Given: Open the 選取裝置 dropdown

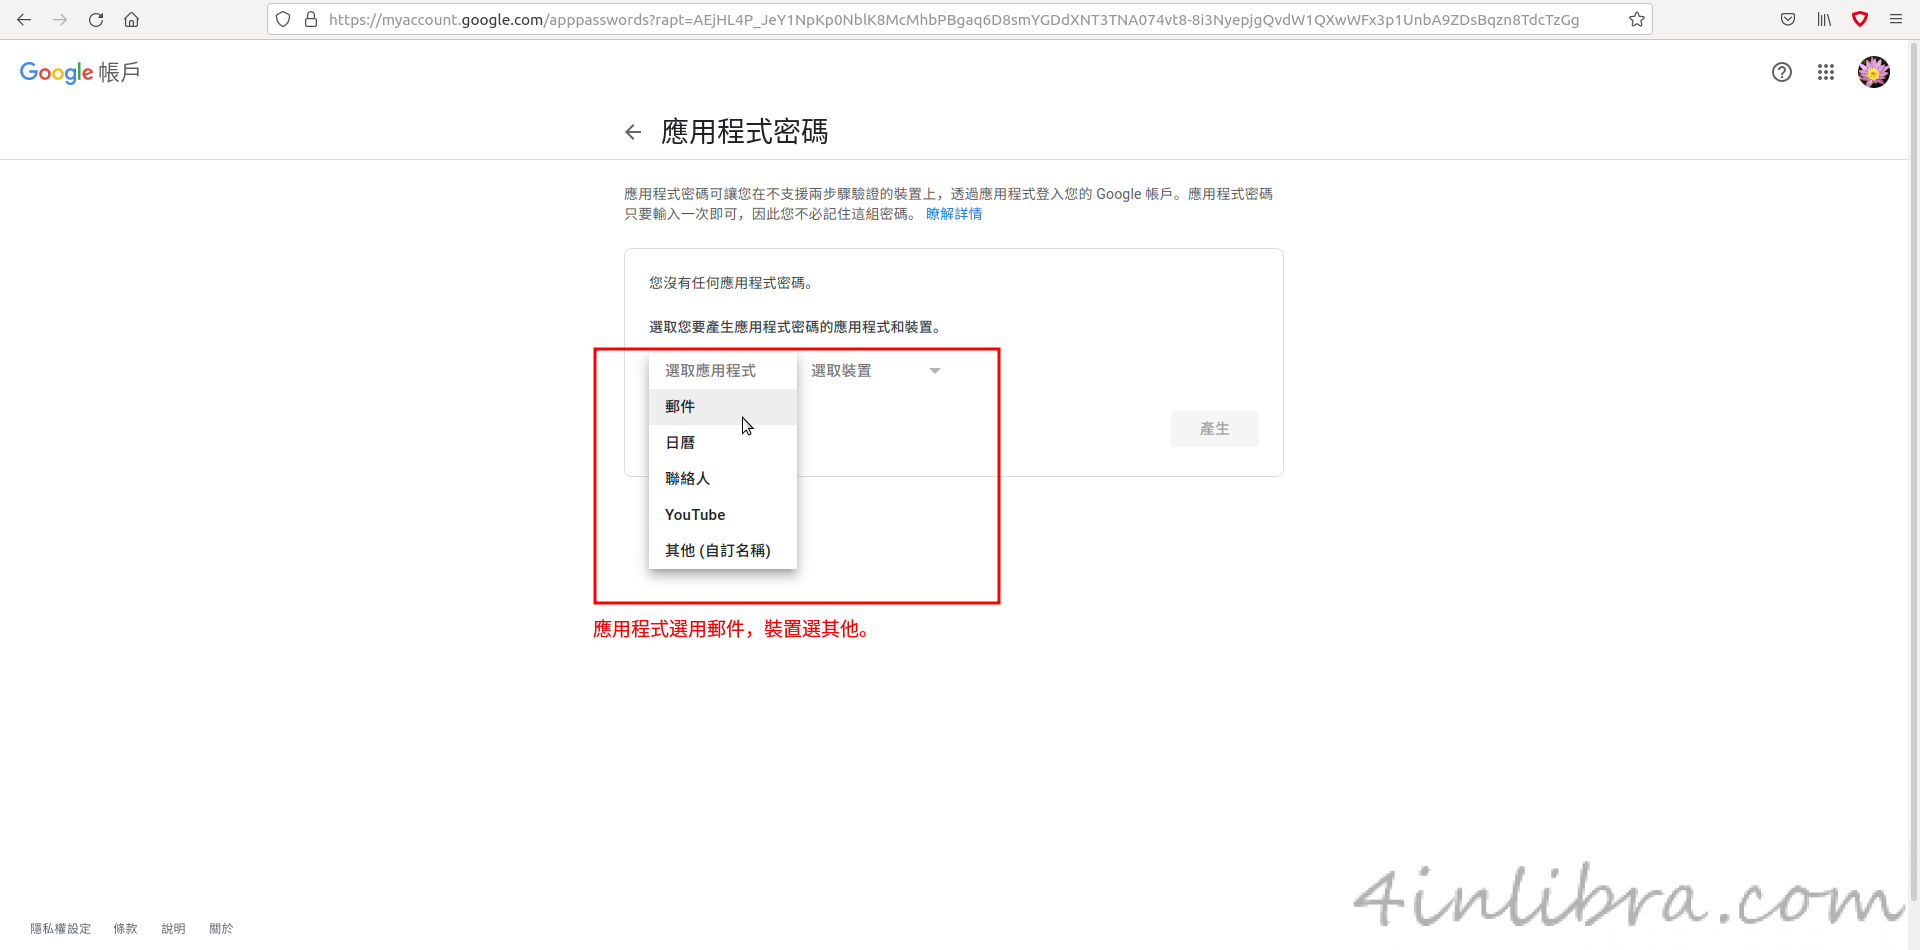Looking at the screenshot, I should (876, 371).
